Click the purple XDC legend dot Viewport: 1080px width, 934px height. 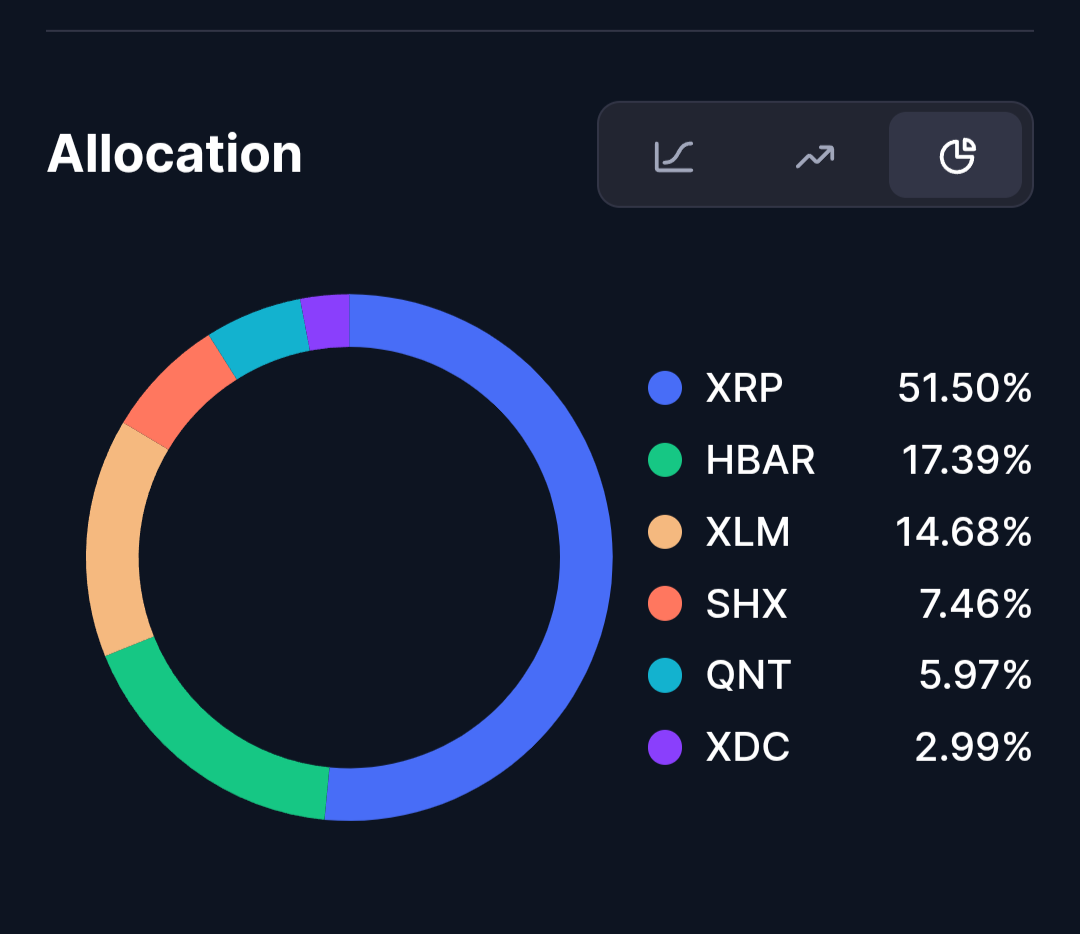point(665,747)
